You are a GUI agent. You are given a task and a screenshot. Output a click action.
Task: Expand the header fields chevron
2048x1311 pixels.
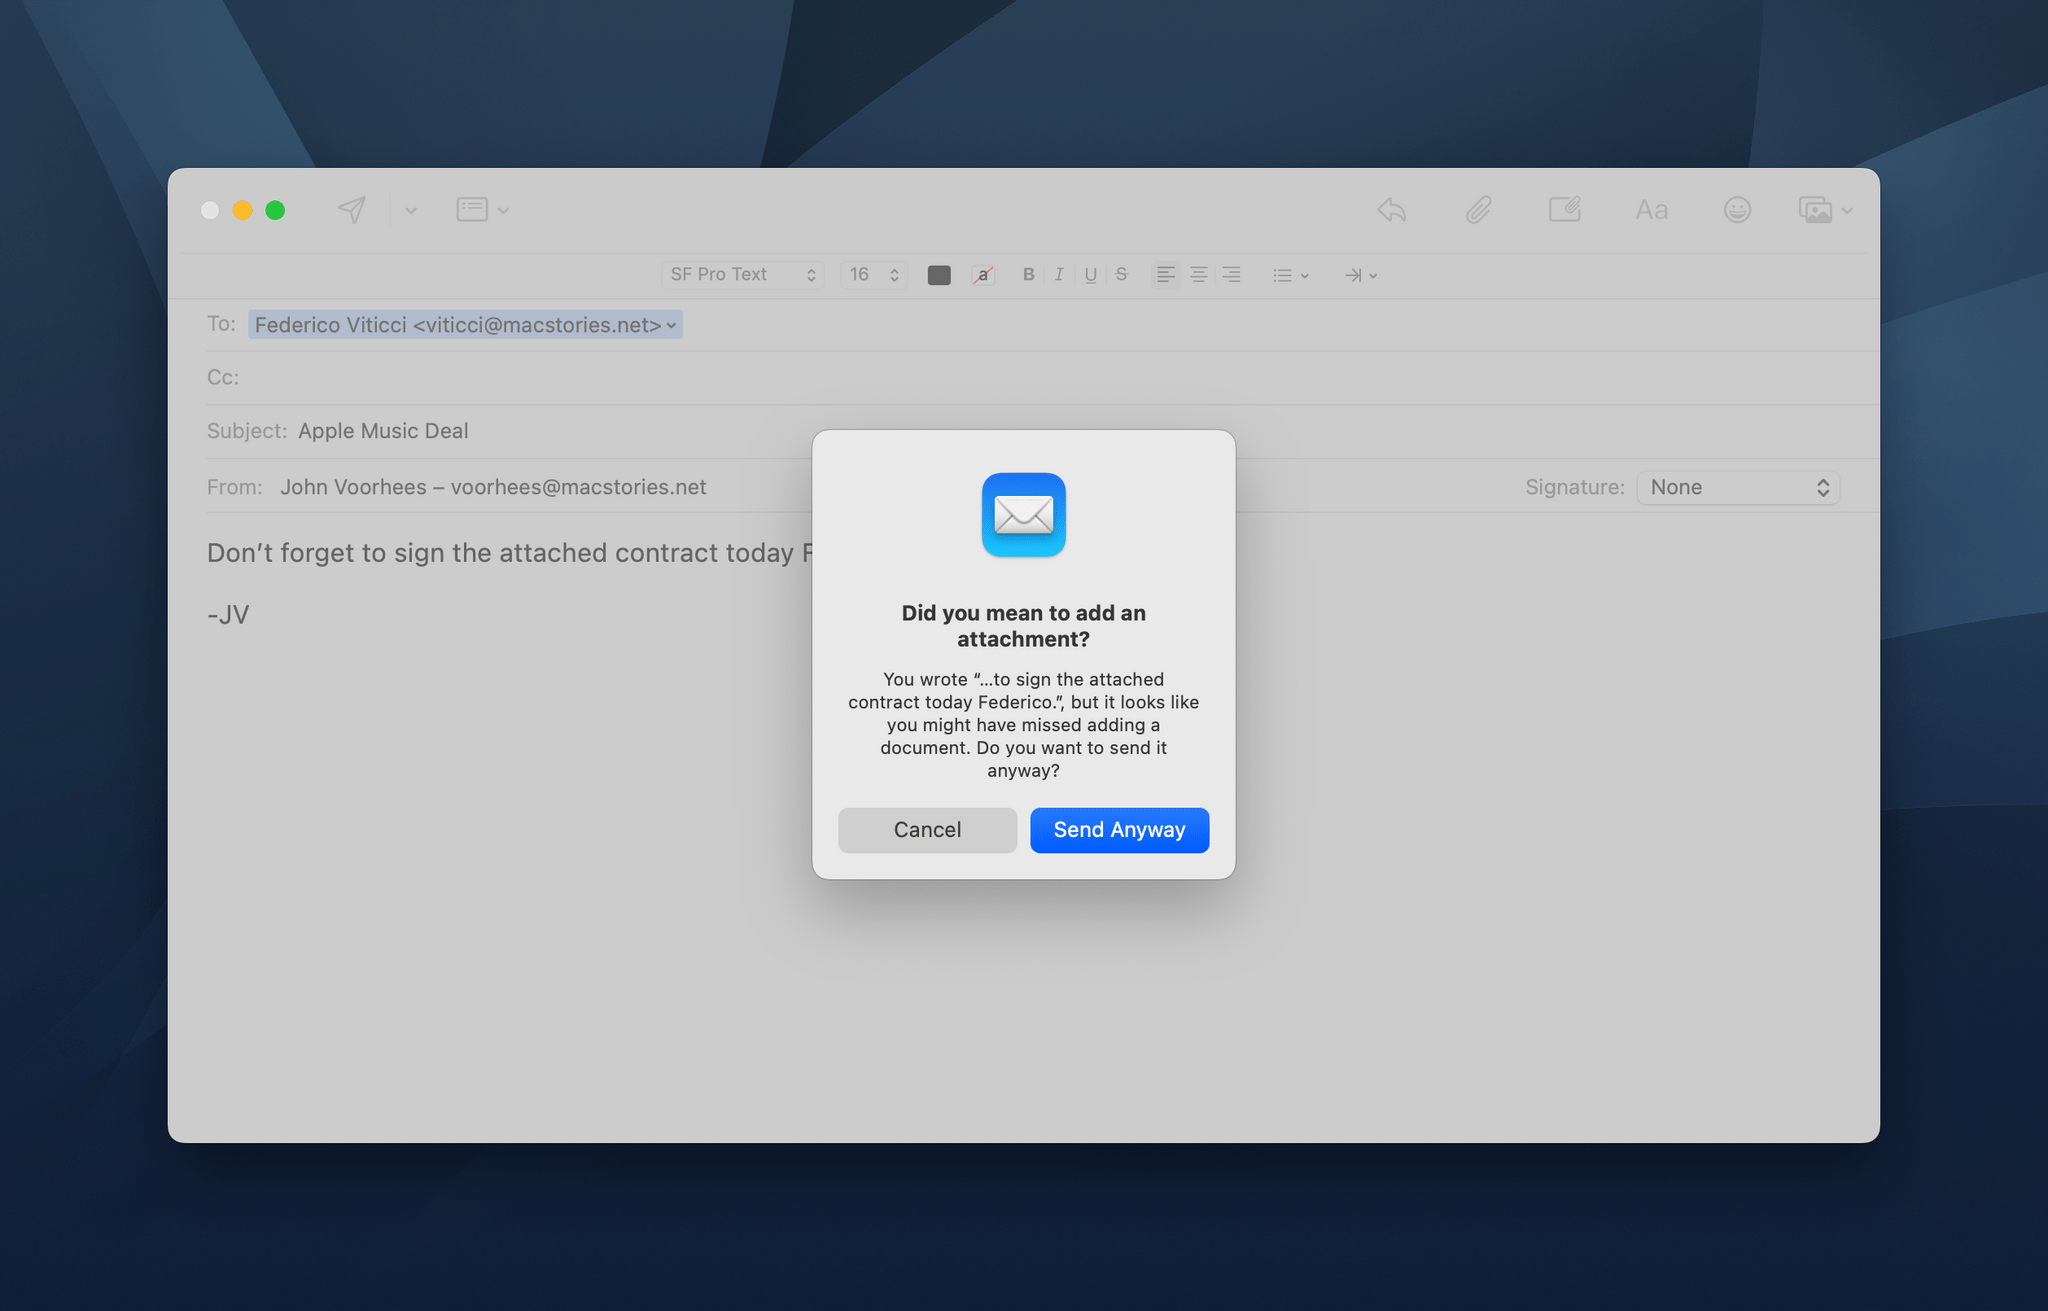pos(503,211)
